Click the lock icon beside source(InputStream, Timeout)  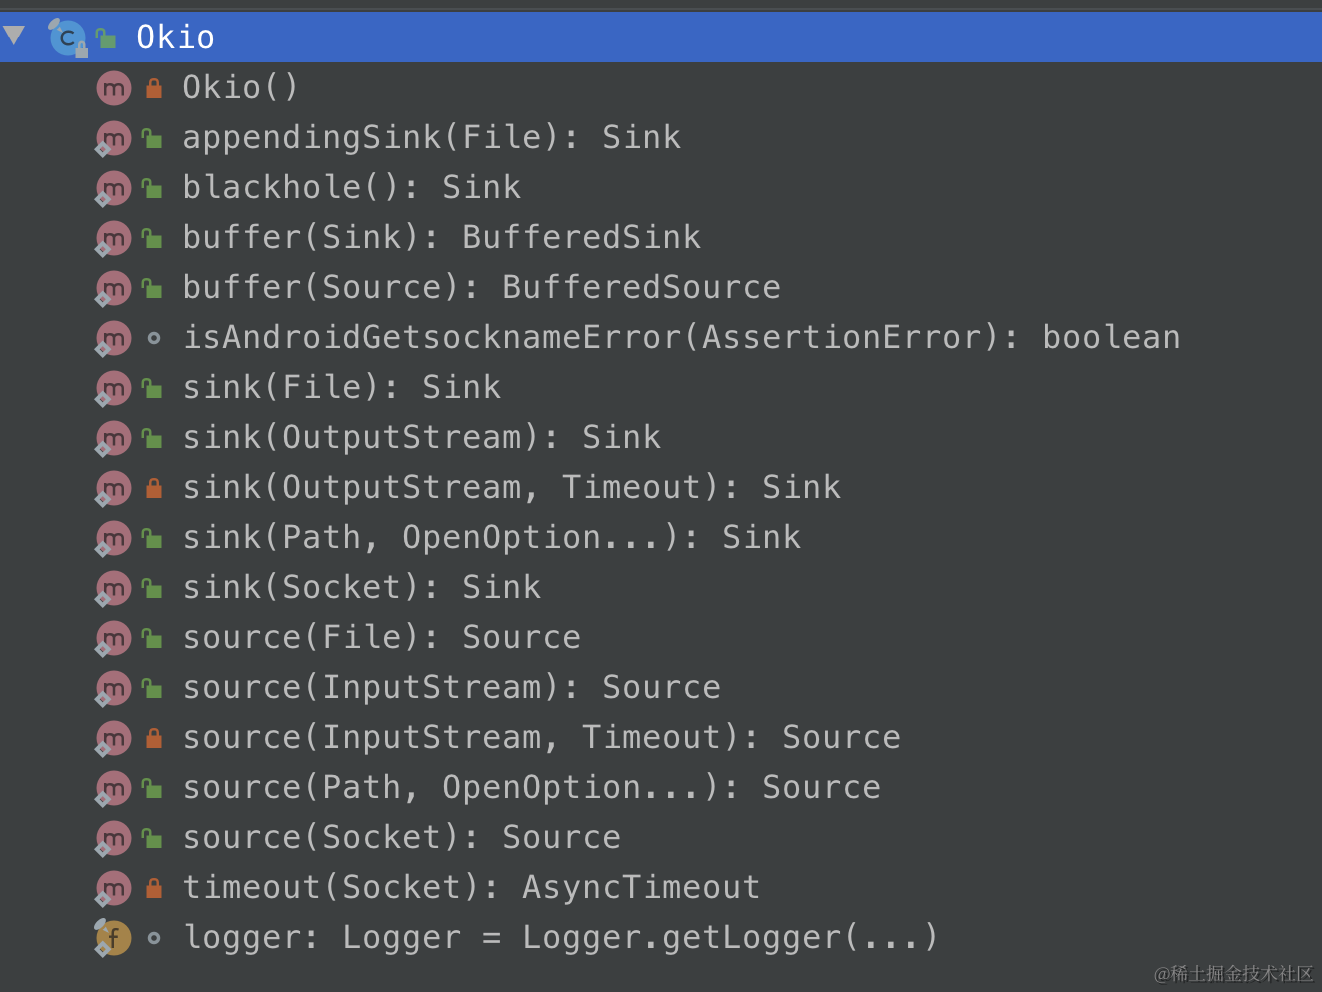(x=154, y=738)
